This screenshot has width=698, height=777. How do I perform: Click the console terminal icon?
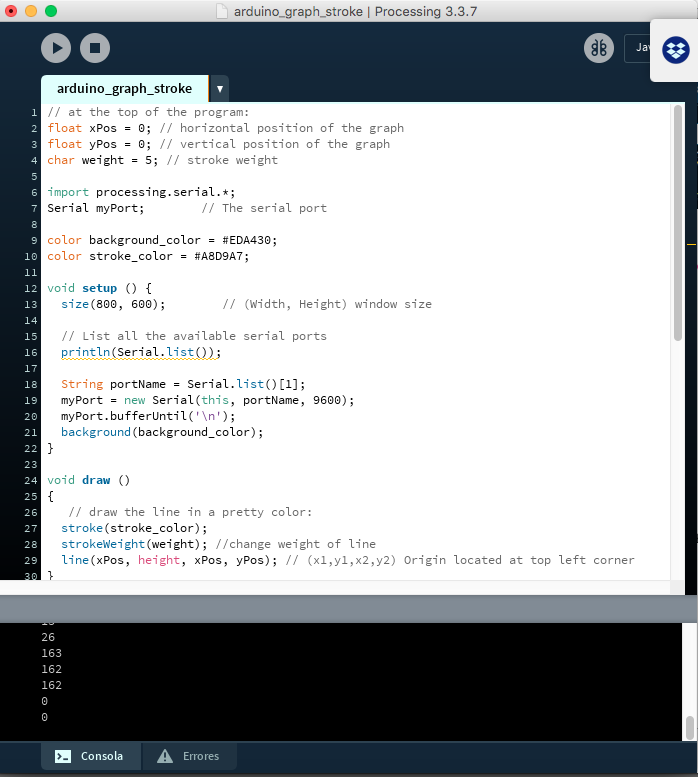point(63,756)
